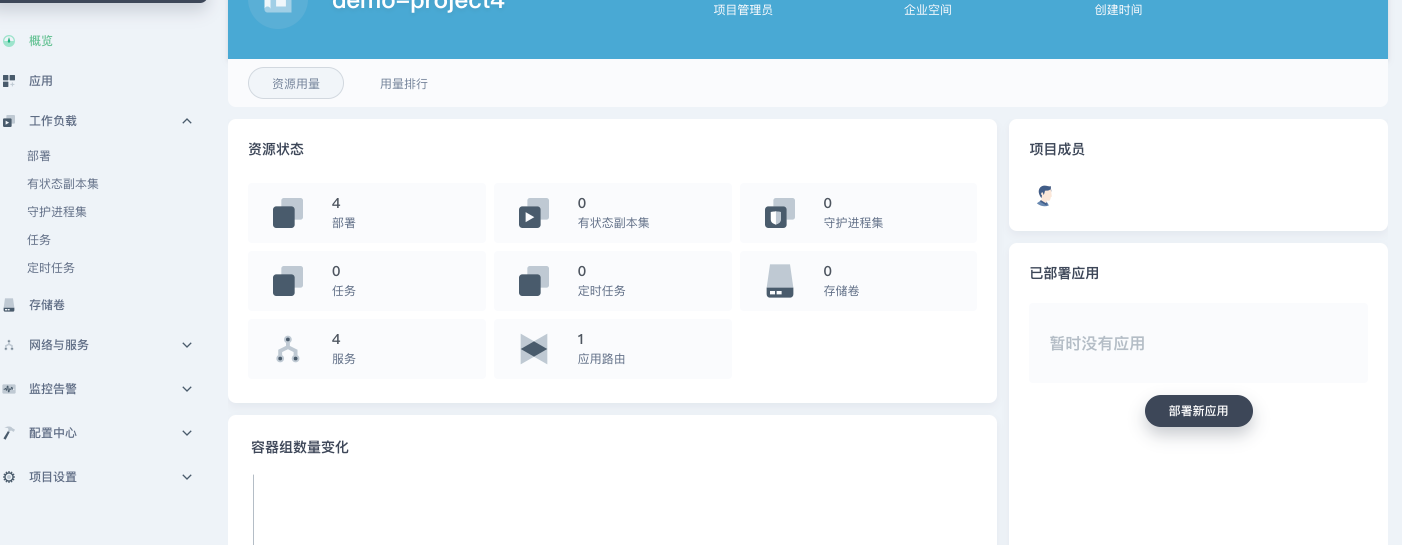
Task: Go to 概览 overview in sidebar
Action: click(x=41, y=41)
